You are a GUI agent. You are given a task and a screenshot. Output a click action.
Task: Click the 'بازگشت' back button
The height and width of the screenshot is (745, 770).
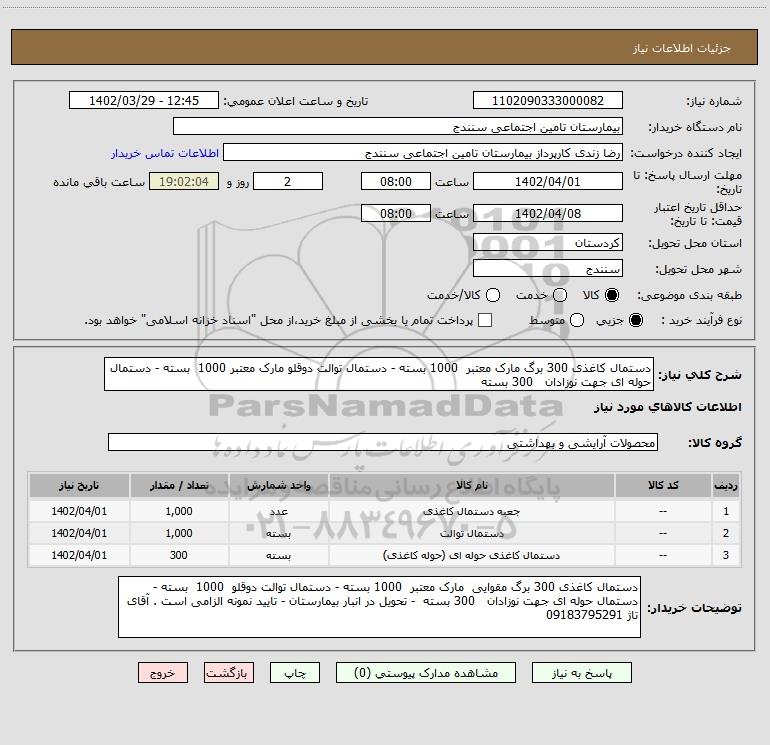coord(229,674)
